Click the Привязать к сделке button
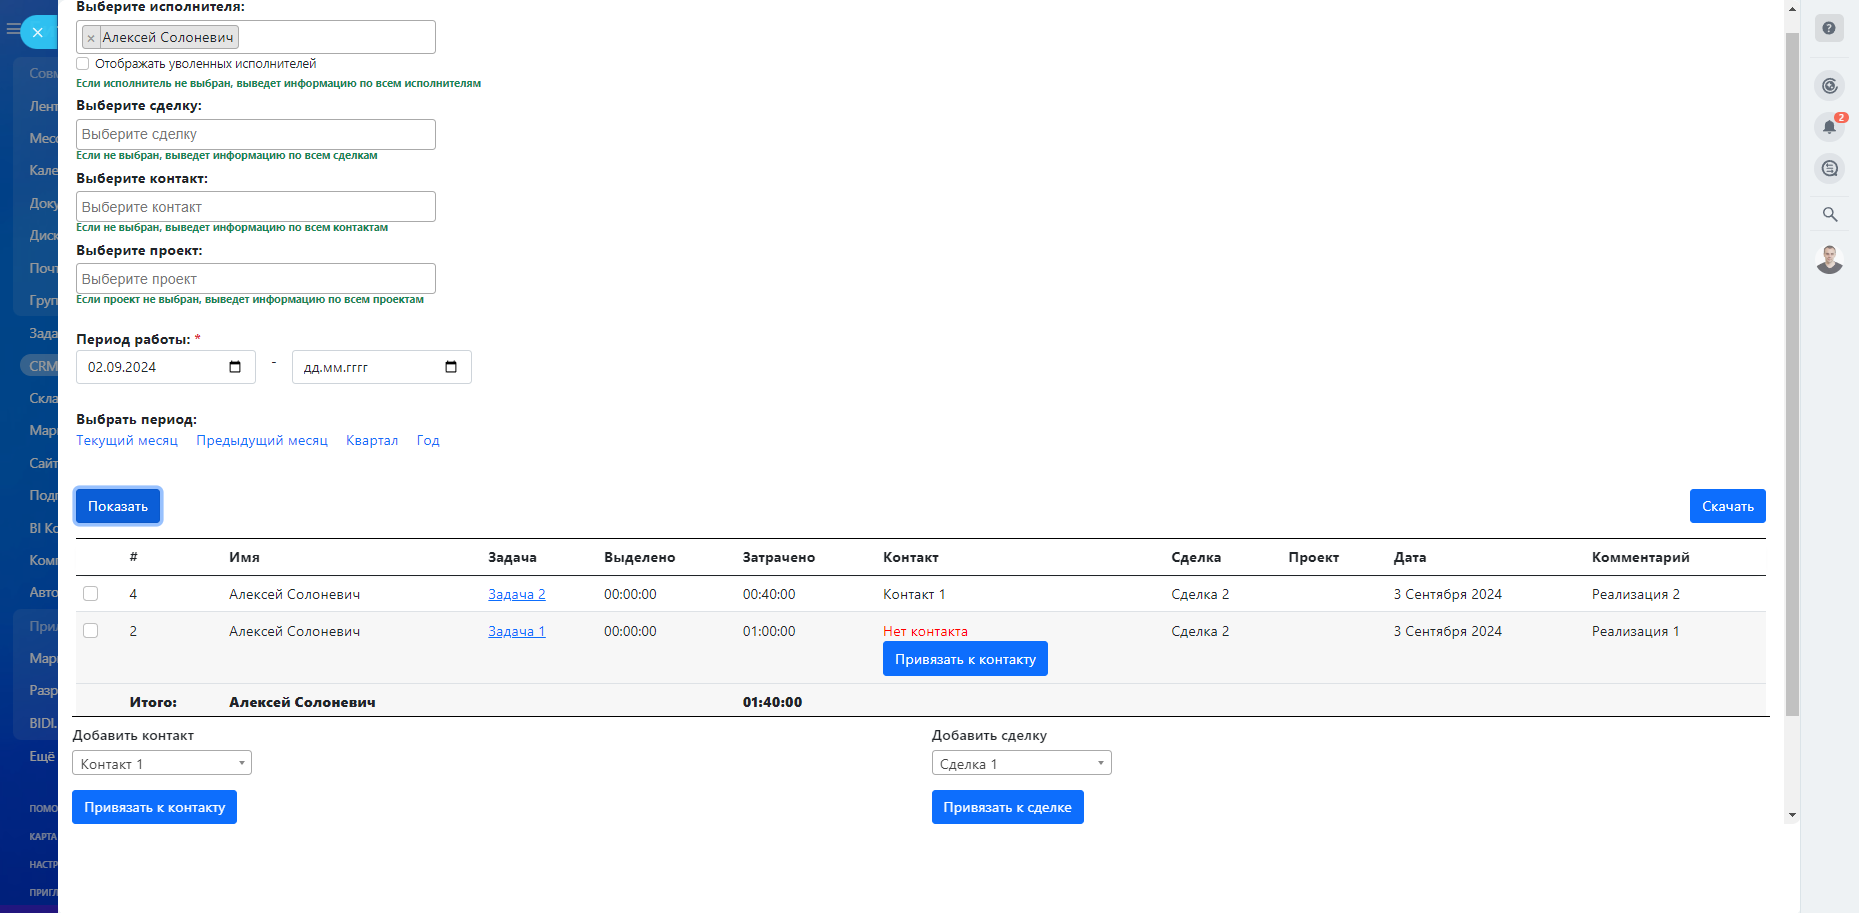Screen dimensions: 1859x913 tap(1008, 807)
